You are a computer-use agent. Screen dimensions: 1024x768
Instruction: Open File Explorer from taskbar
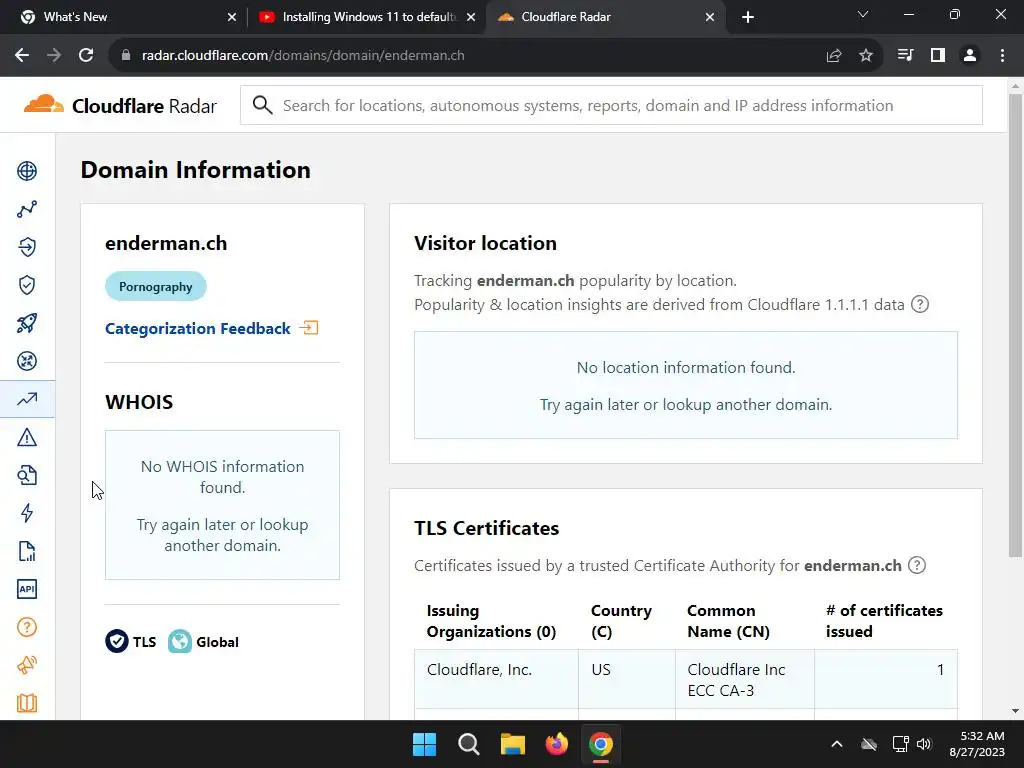513,744
